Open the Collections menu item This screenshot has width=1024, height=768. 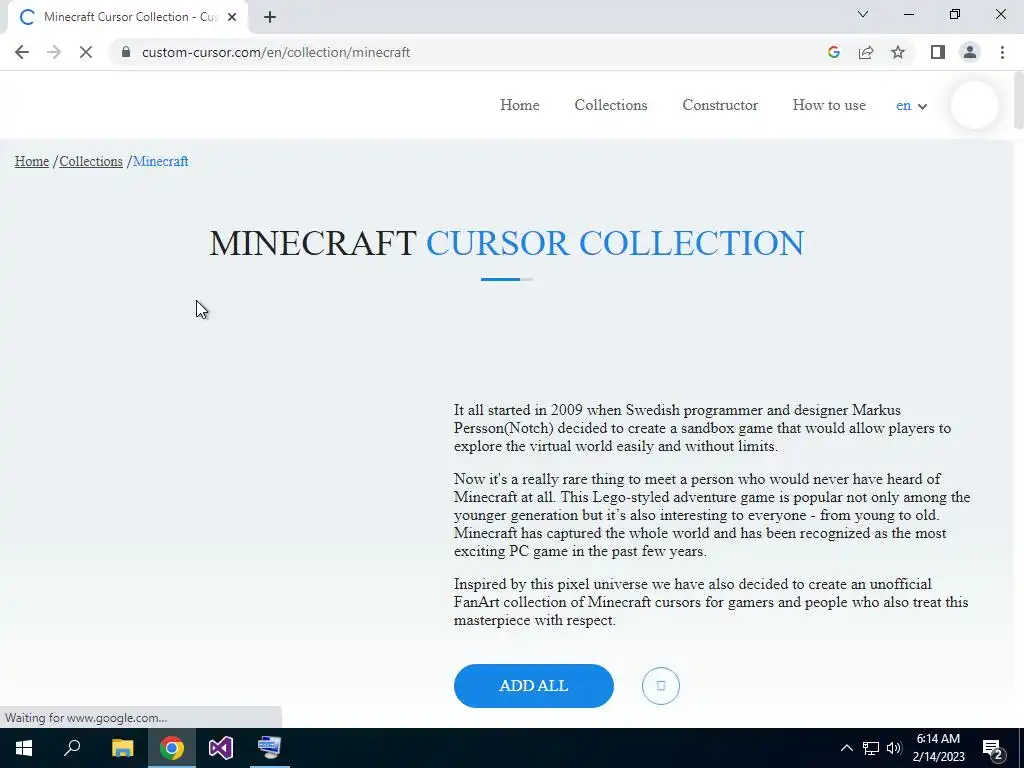(x=611, y=105)
